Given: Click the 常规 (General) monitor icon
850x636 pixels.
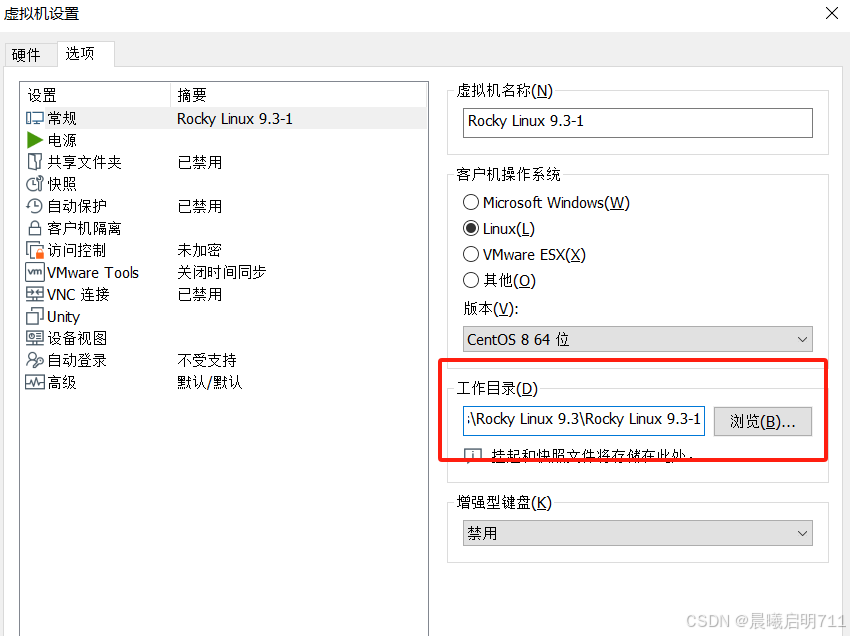Looking at the screenshot, I should pos(35,118).
